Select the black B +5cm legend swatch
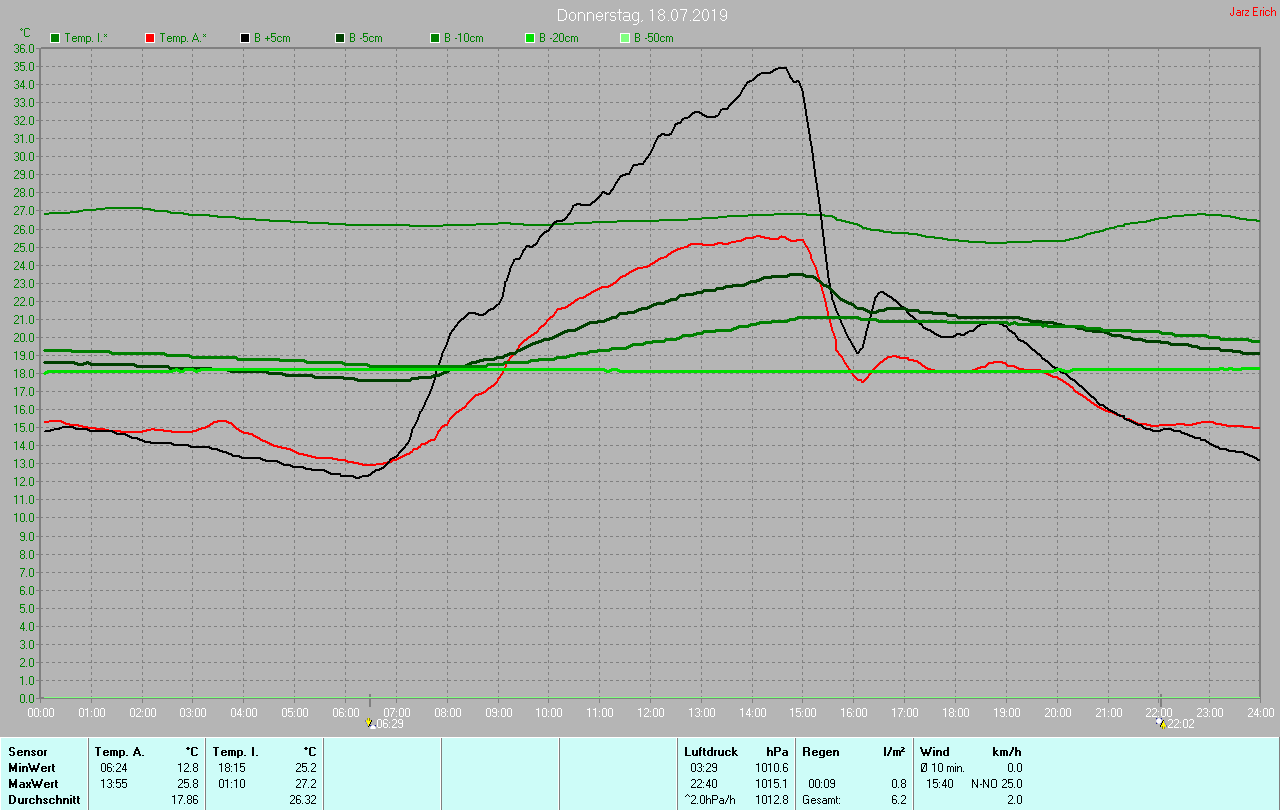This screenshot has height=810, width=1280. coord(244,38)
